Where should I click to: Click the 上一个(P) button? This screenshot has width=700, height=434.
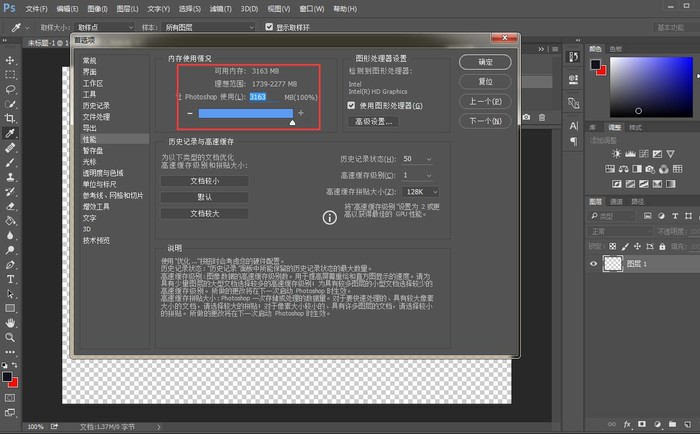(485, 101)
